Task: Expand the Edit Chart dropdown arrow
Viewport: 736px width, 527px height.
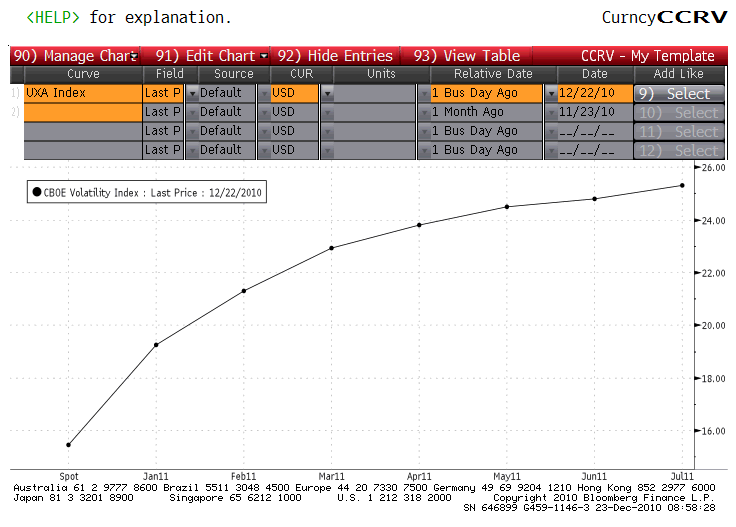Action: (264, 56)
